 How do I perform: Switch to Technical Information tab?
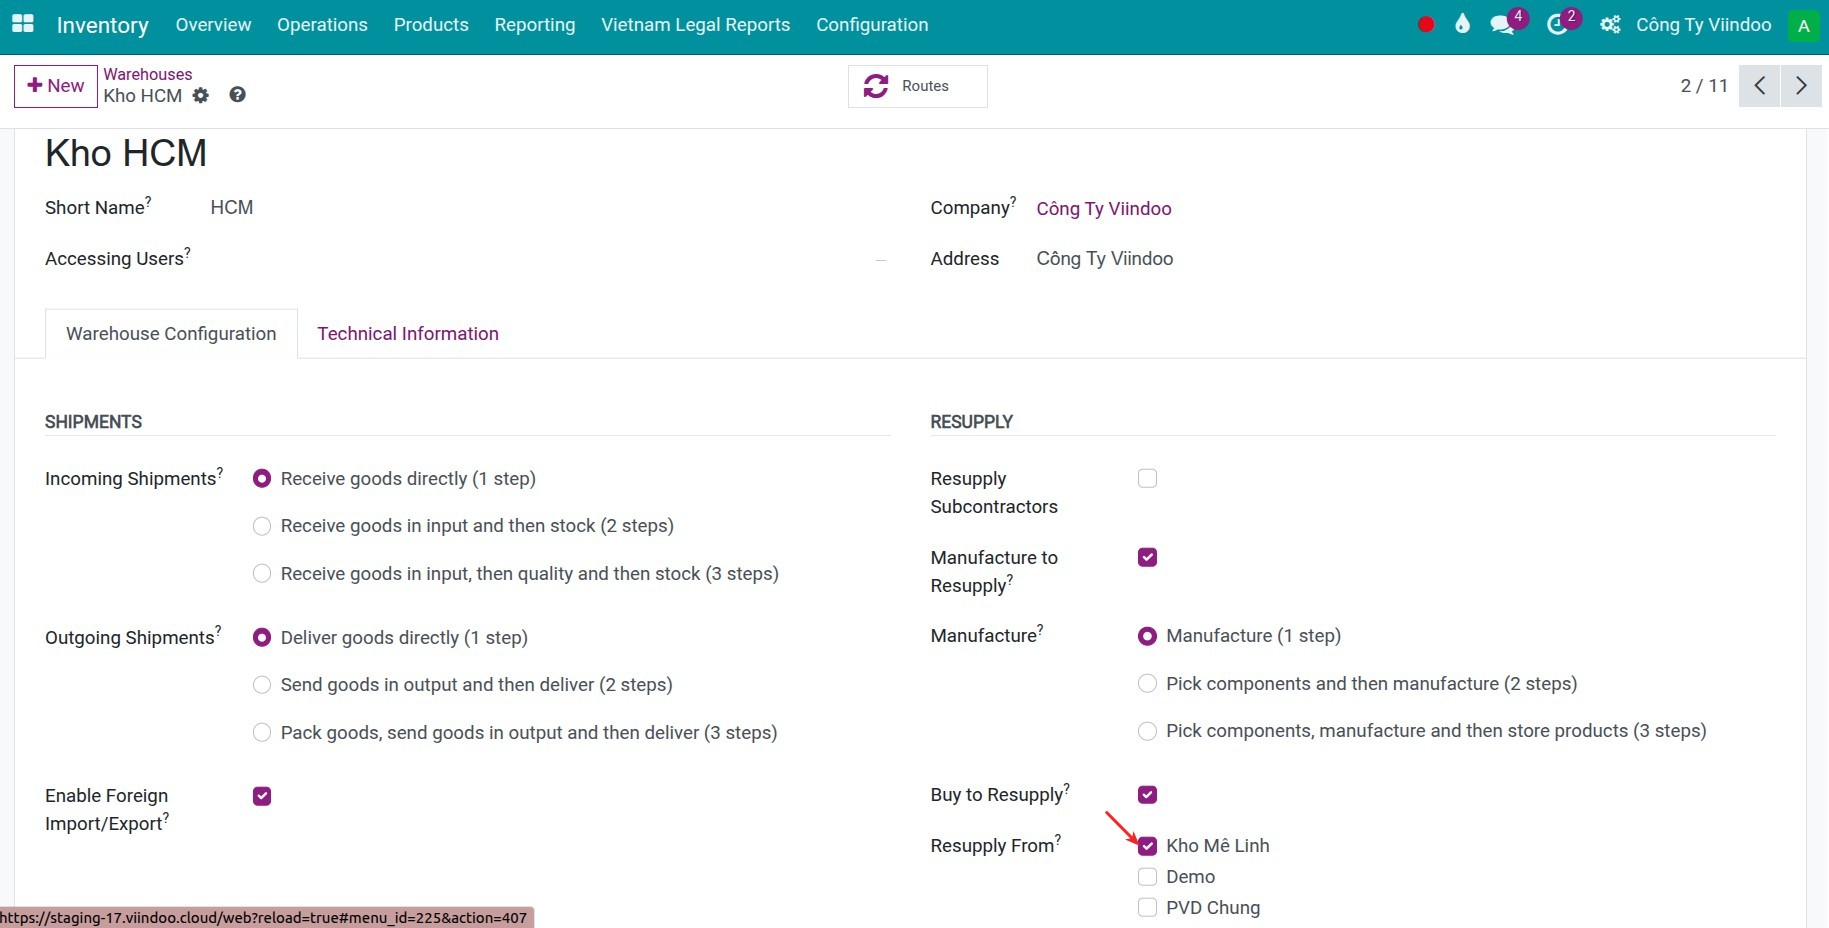(x=408, y=334)
